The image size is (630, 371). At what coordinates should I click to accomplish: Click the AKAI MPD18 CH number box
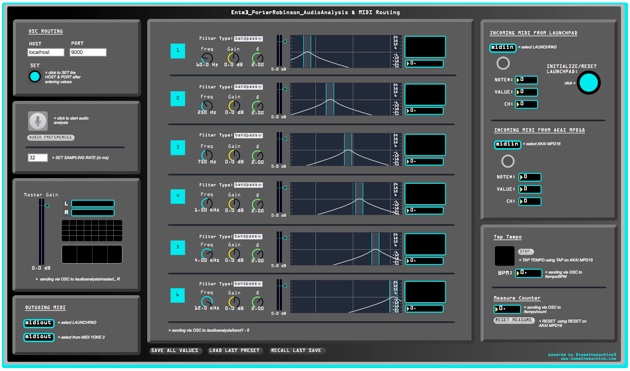pos(530,201)
